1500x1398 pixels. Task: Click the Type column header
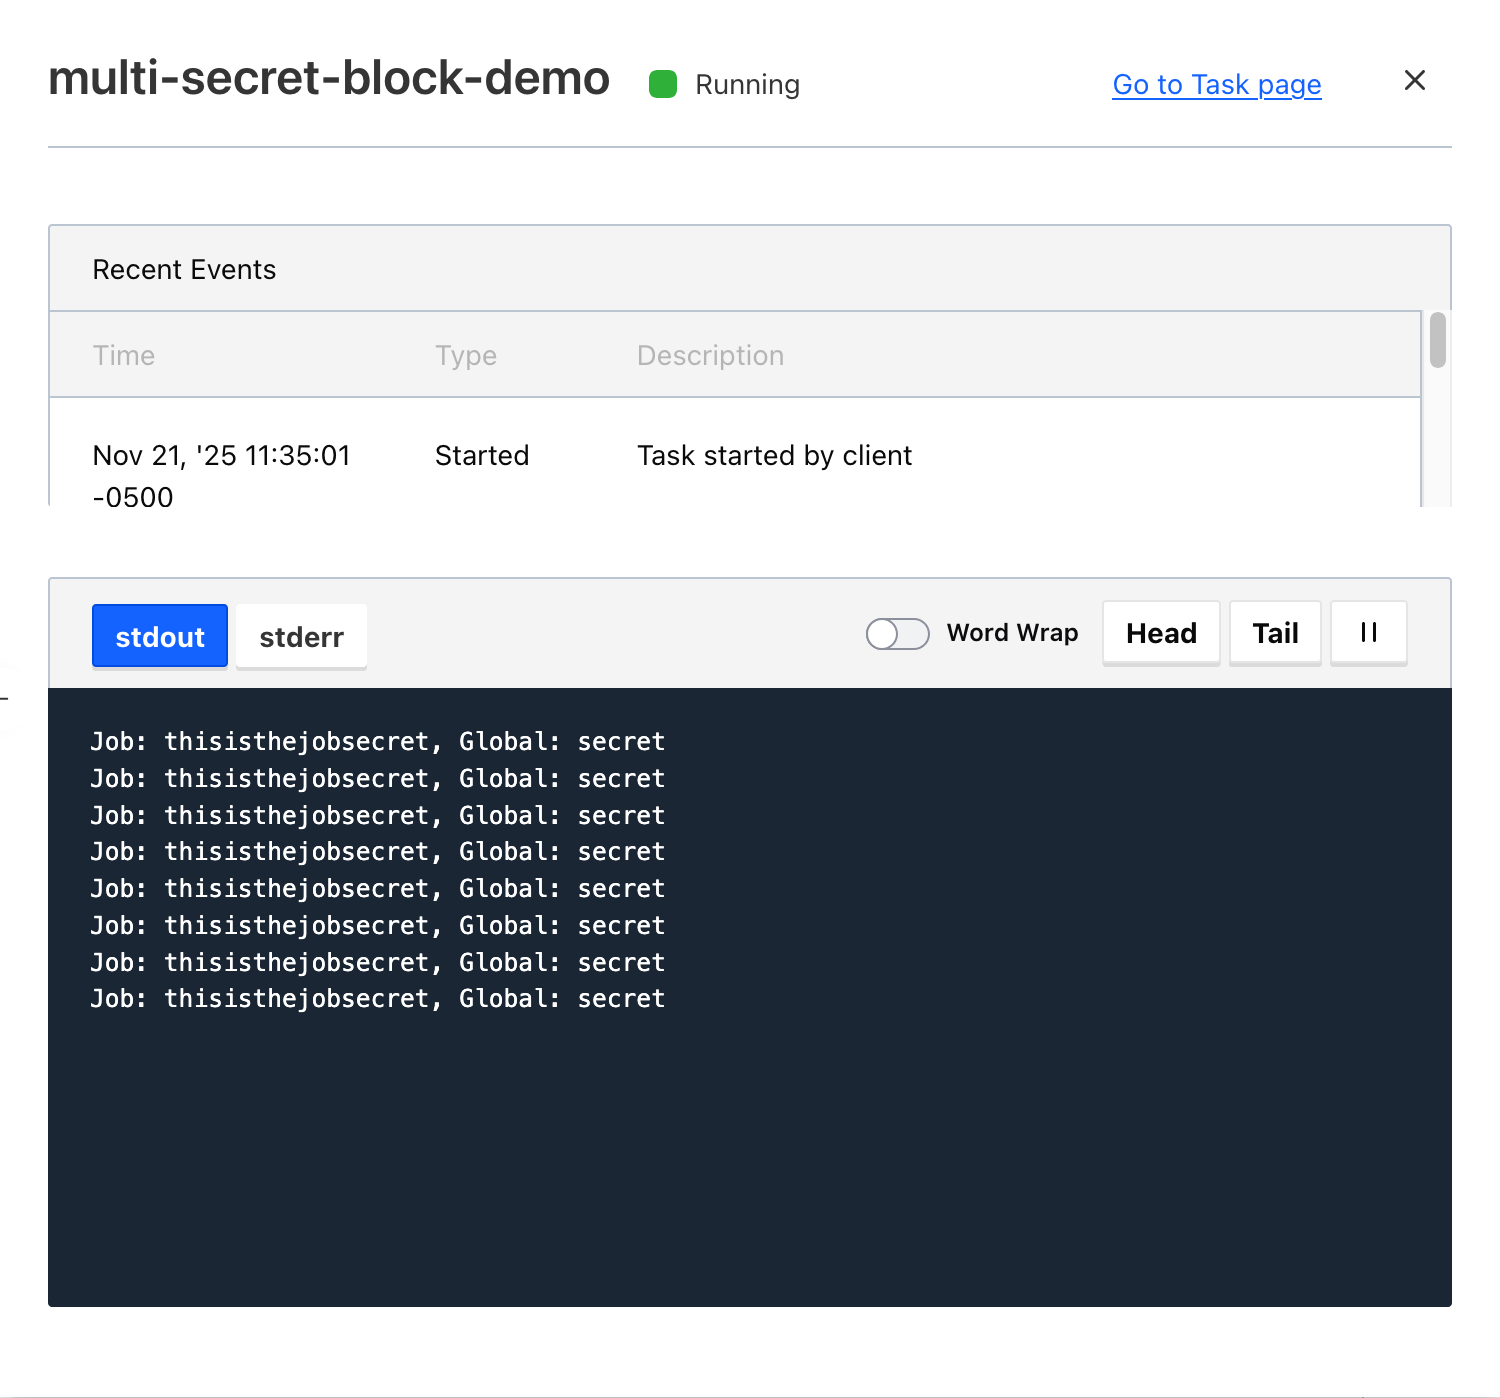click(466, 356)
